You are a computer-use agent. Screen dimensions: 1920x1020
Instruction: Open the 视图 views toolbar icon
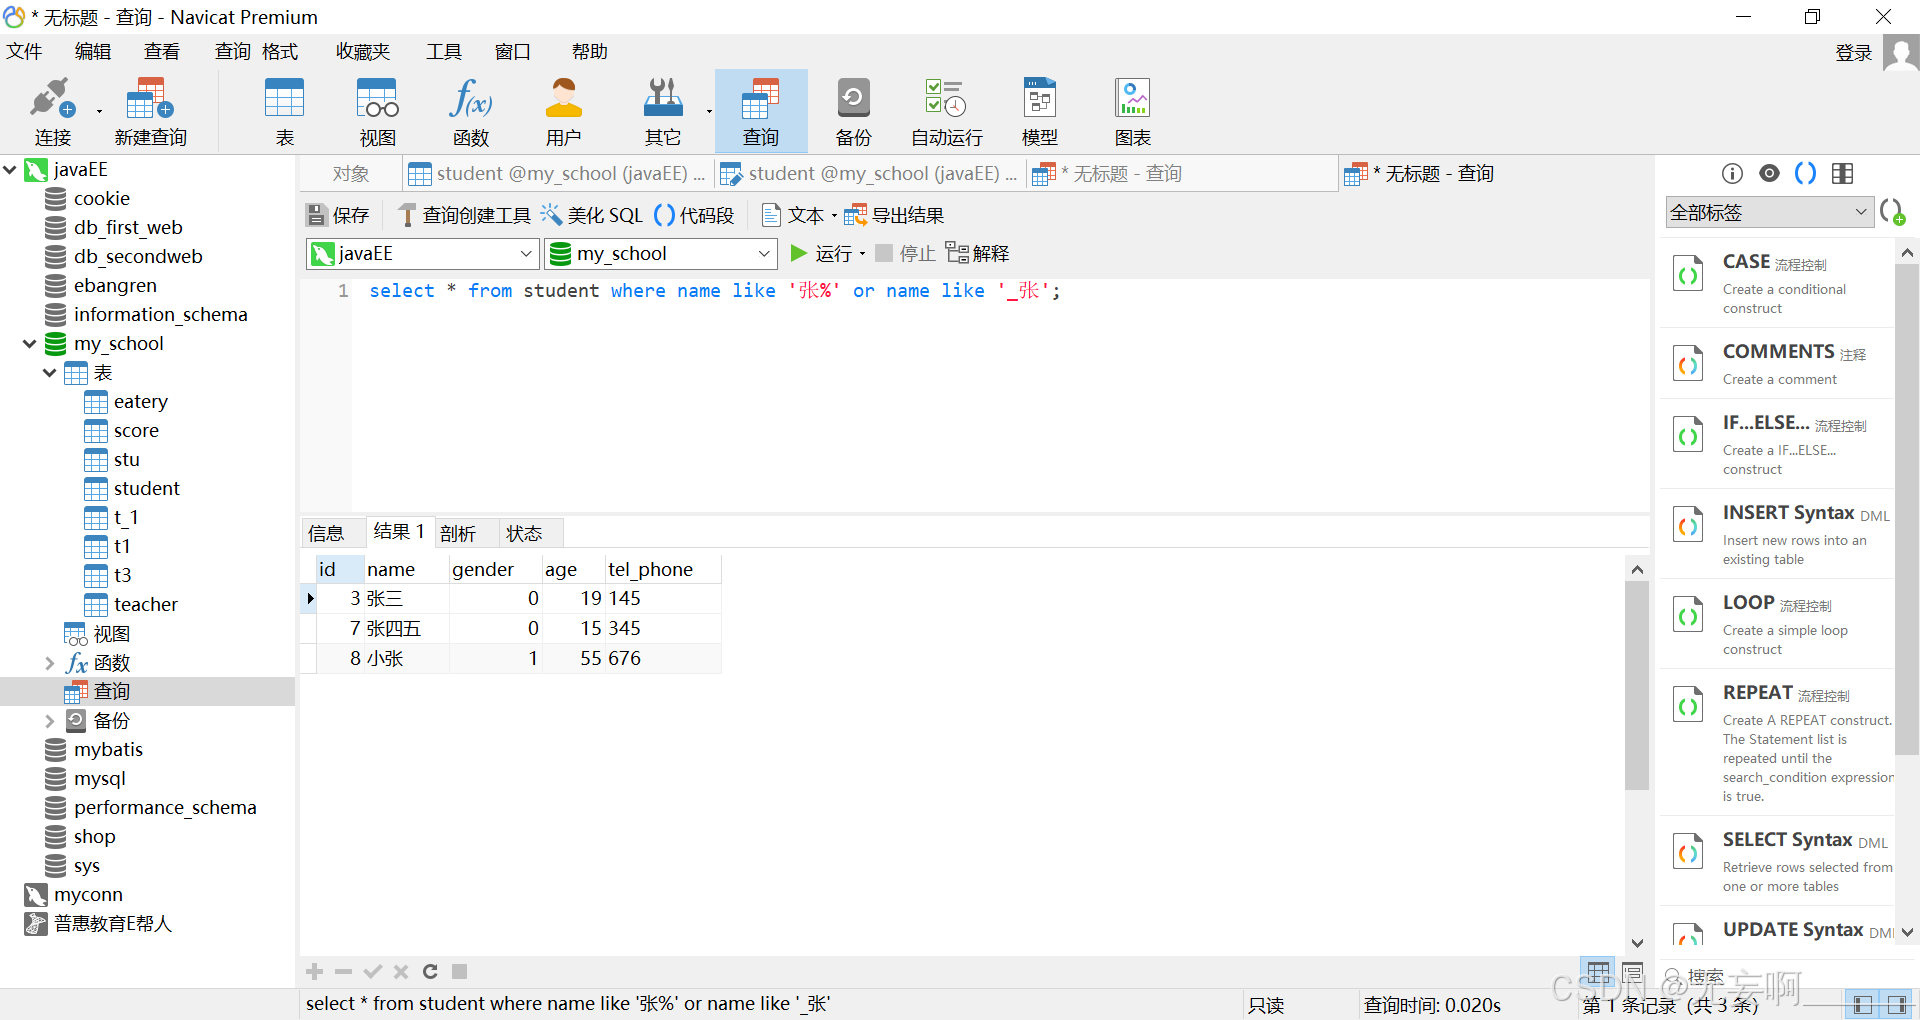coord(377,111)
